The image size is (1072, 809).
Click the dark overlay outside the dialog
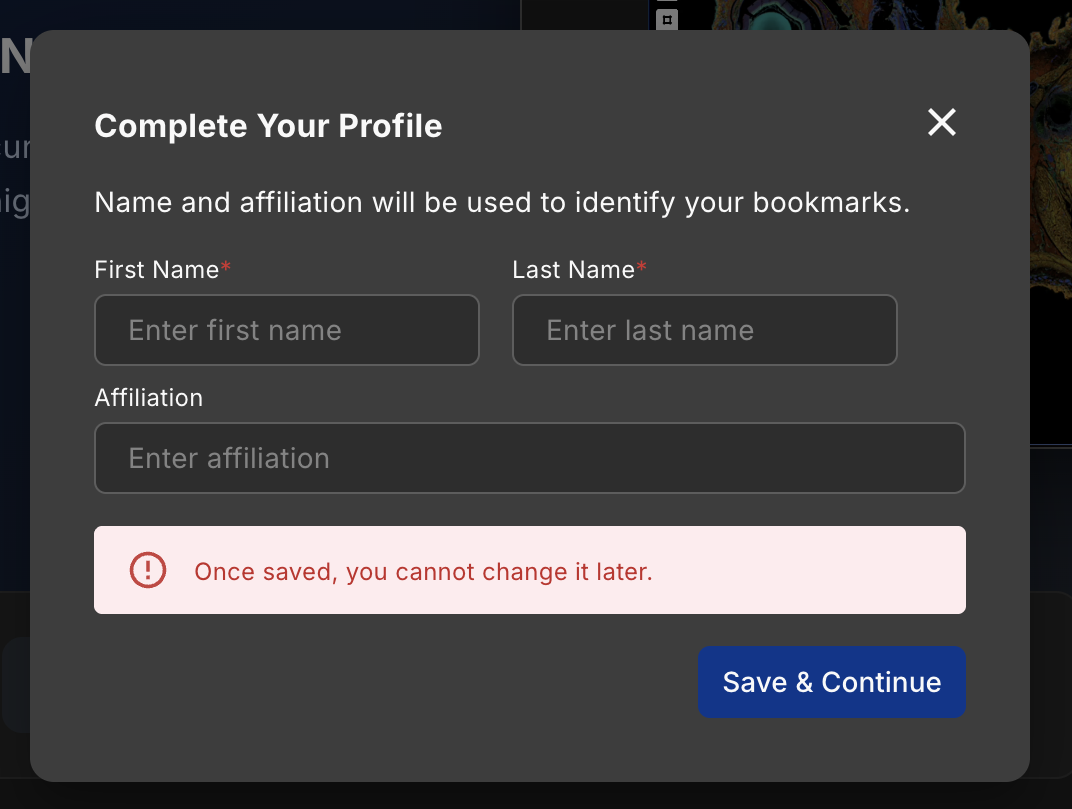click(x=15, y=400)
